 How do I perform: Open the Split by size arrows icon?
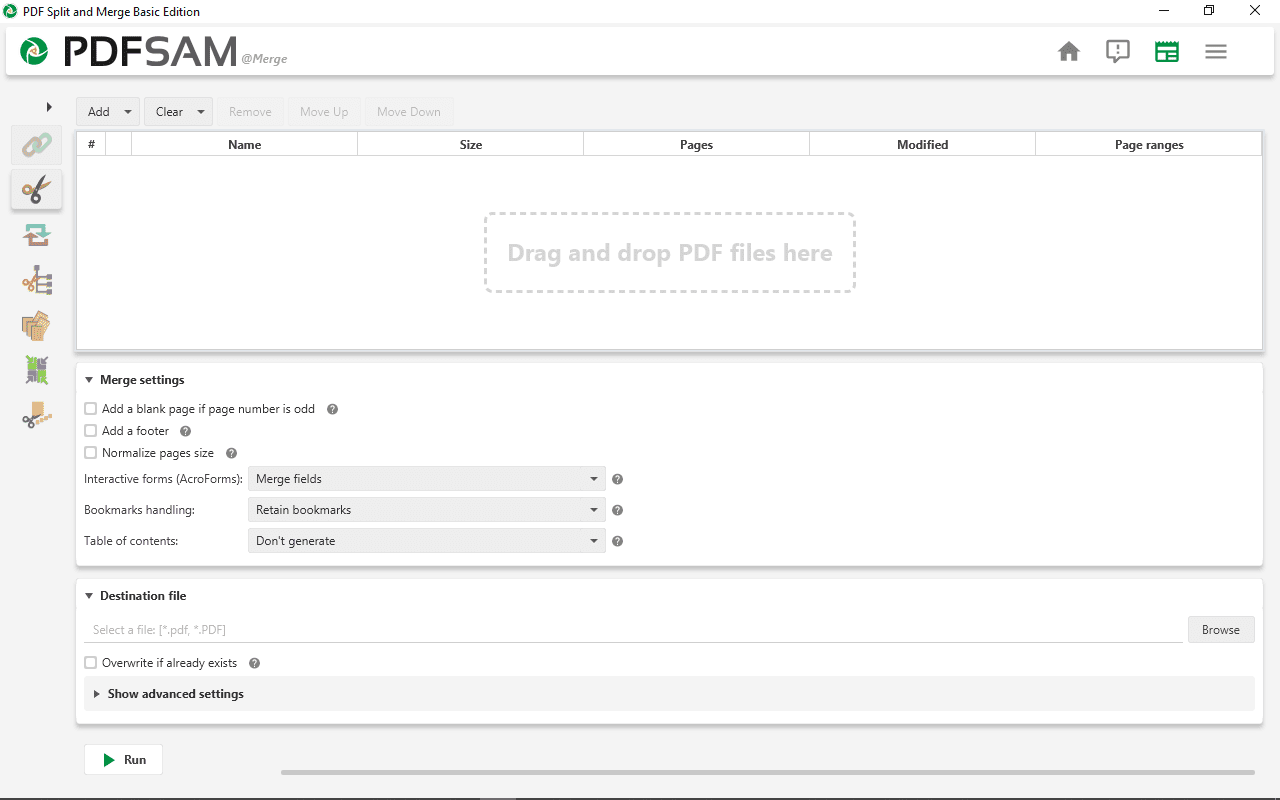click(x=36, y=370)
